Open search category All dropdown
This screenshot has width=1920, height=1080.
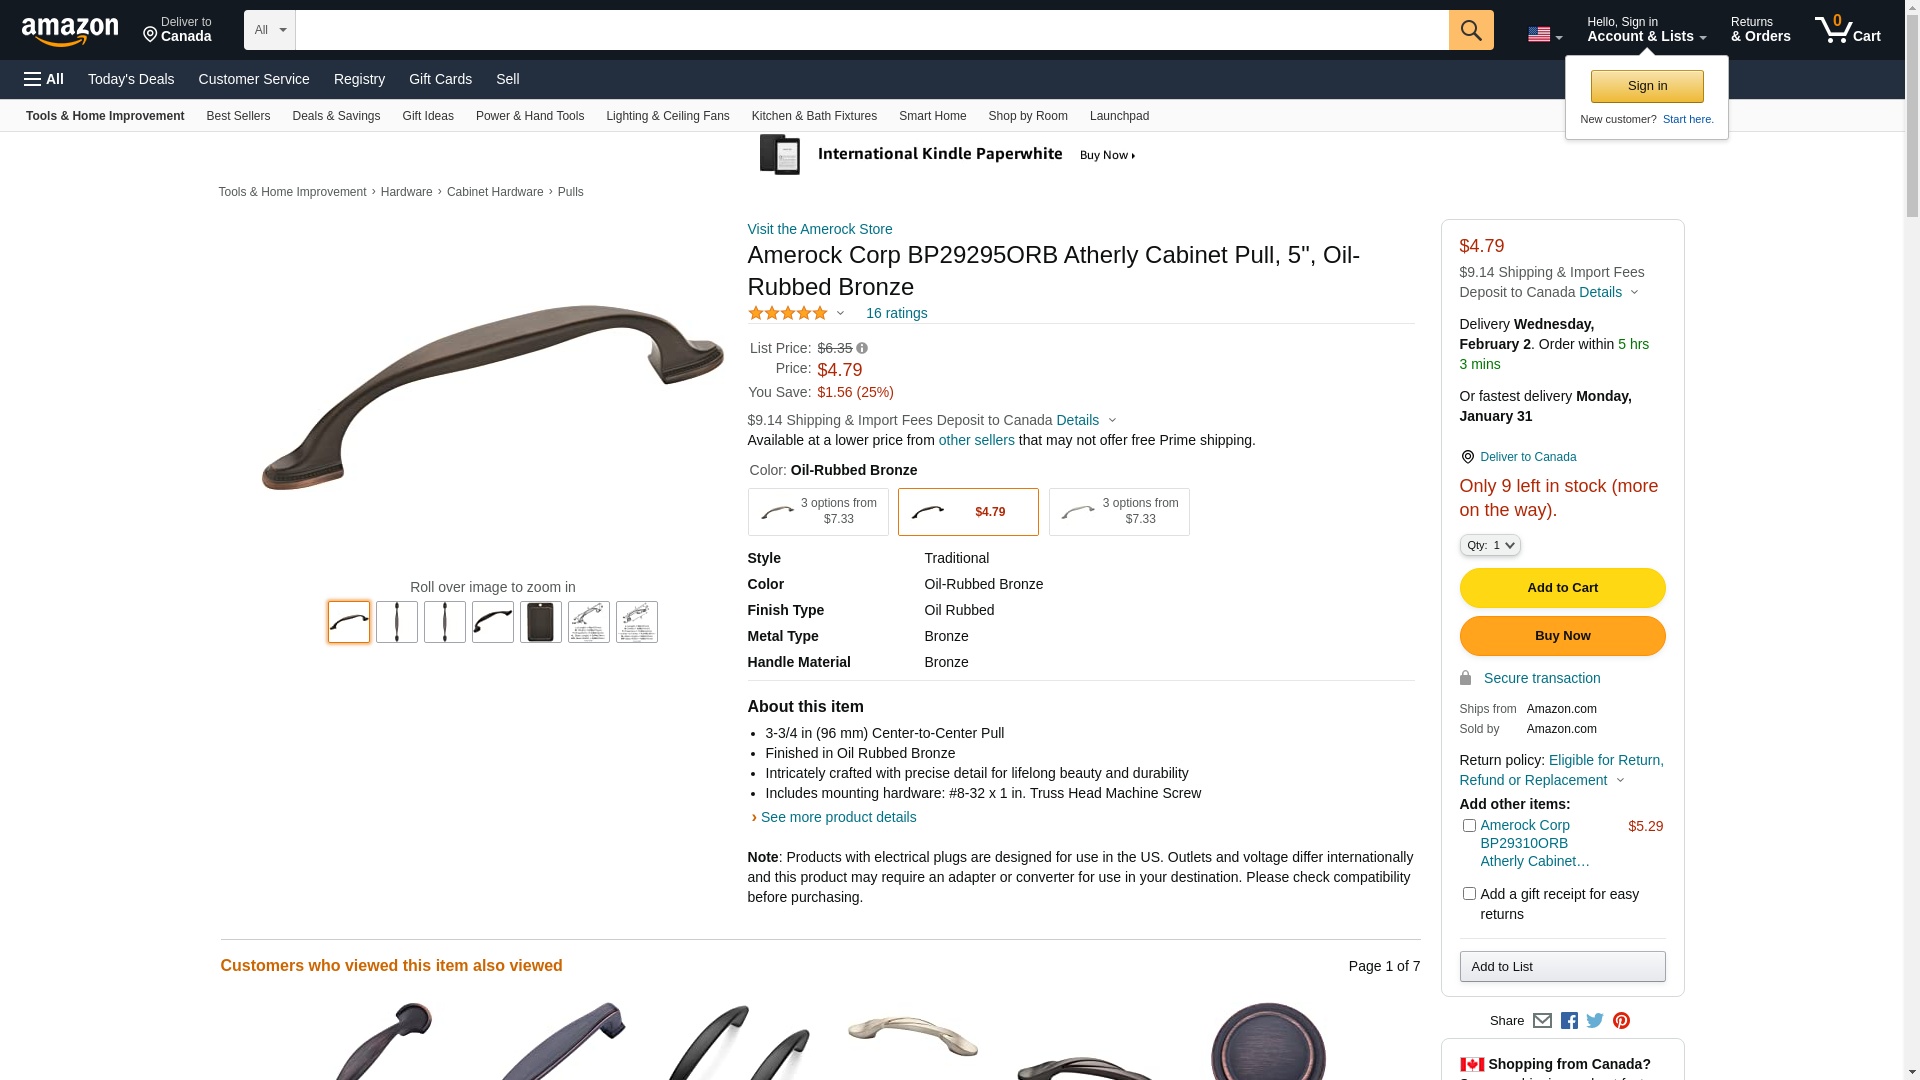click(x=270, y=30)
